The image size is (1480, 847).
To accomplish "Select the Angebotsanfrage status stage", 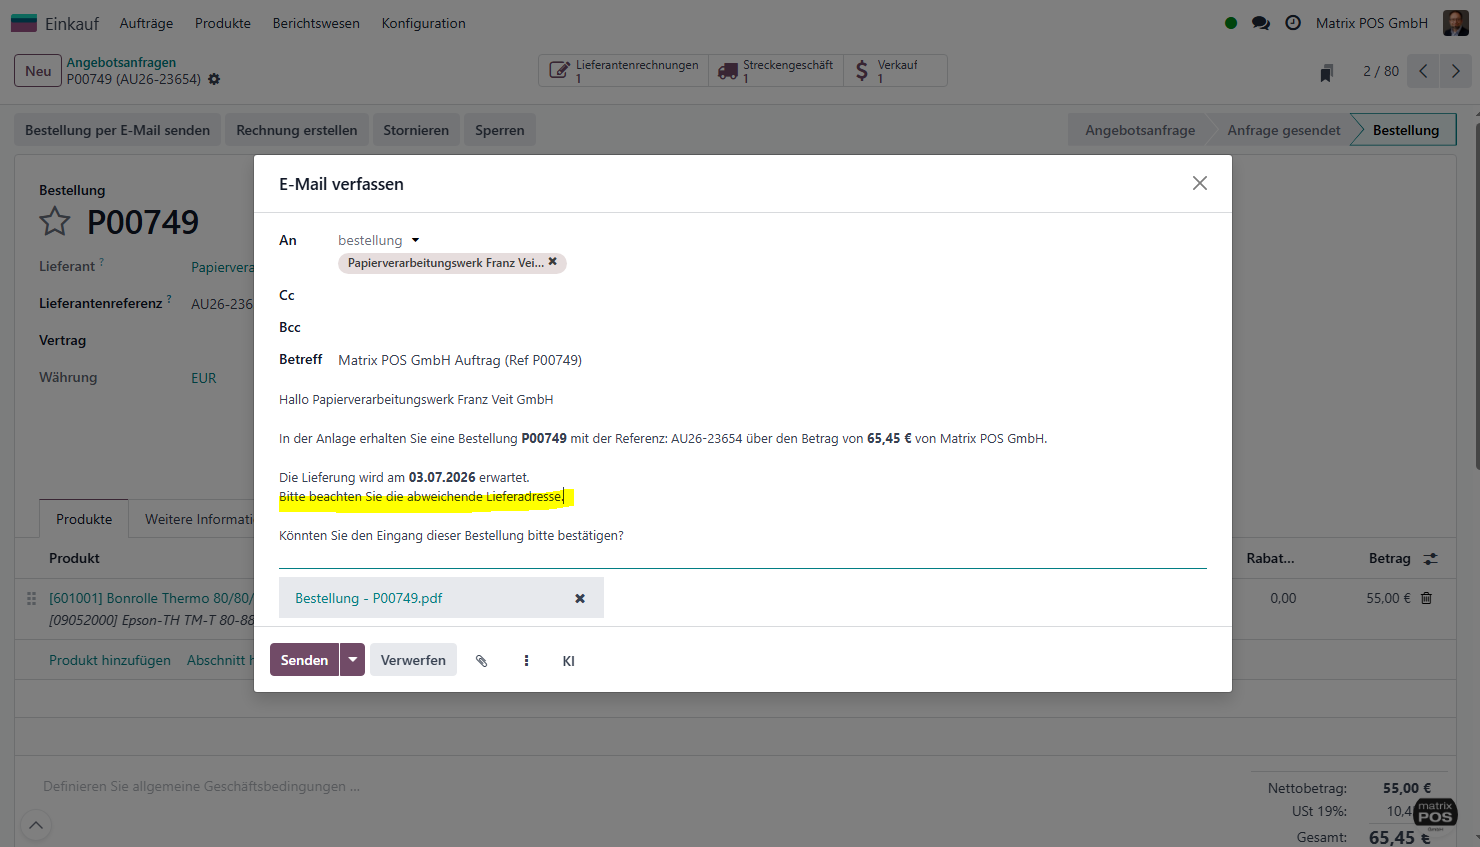I will pyautogui.click(x=1140, y=130).
